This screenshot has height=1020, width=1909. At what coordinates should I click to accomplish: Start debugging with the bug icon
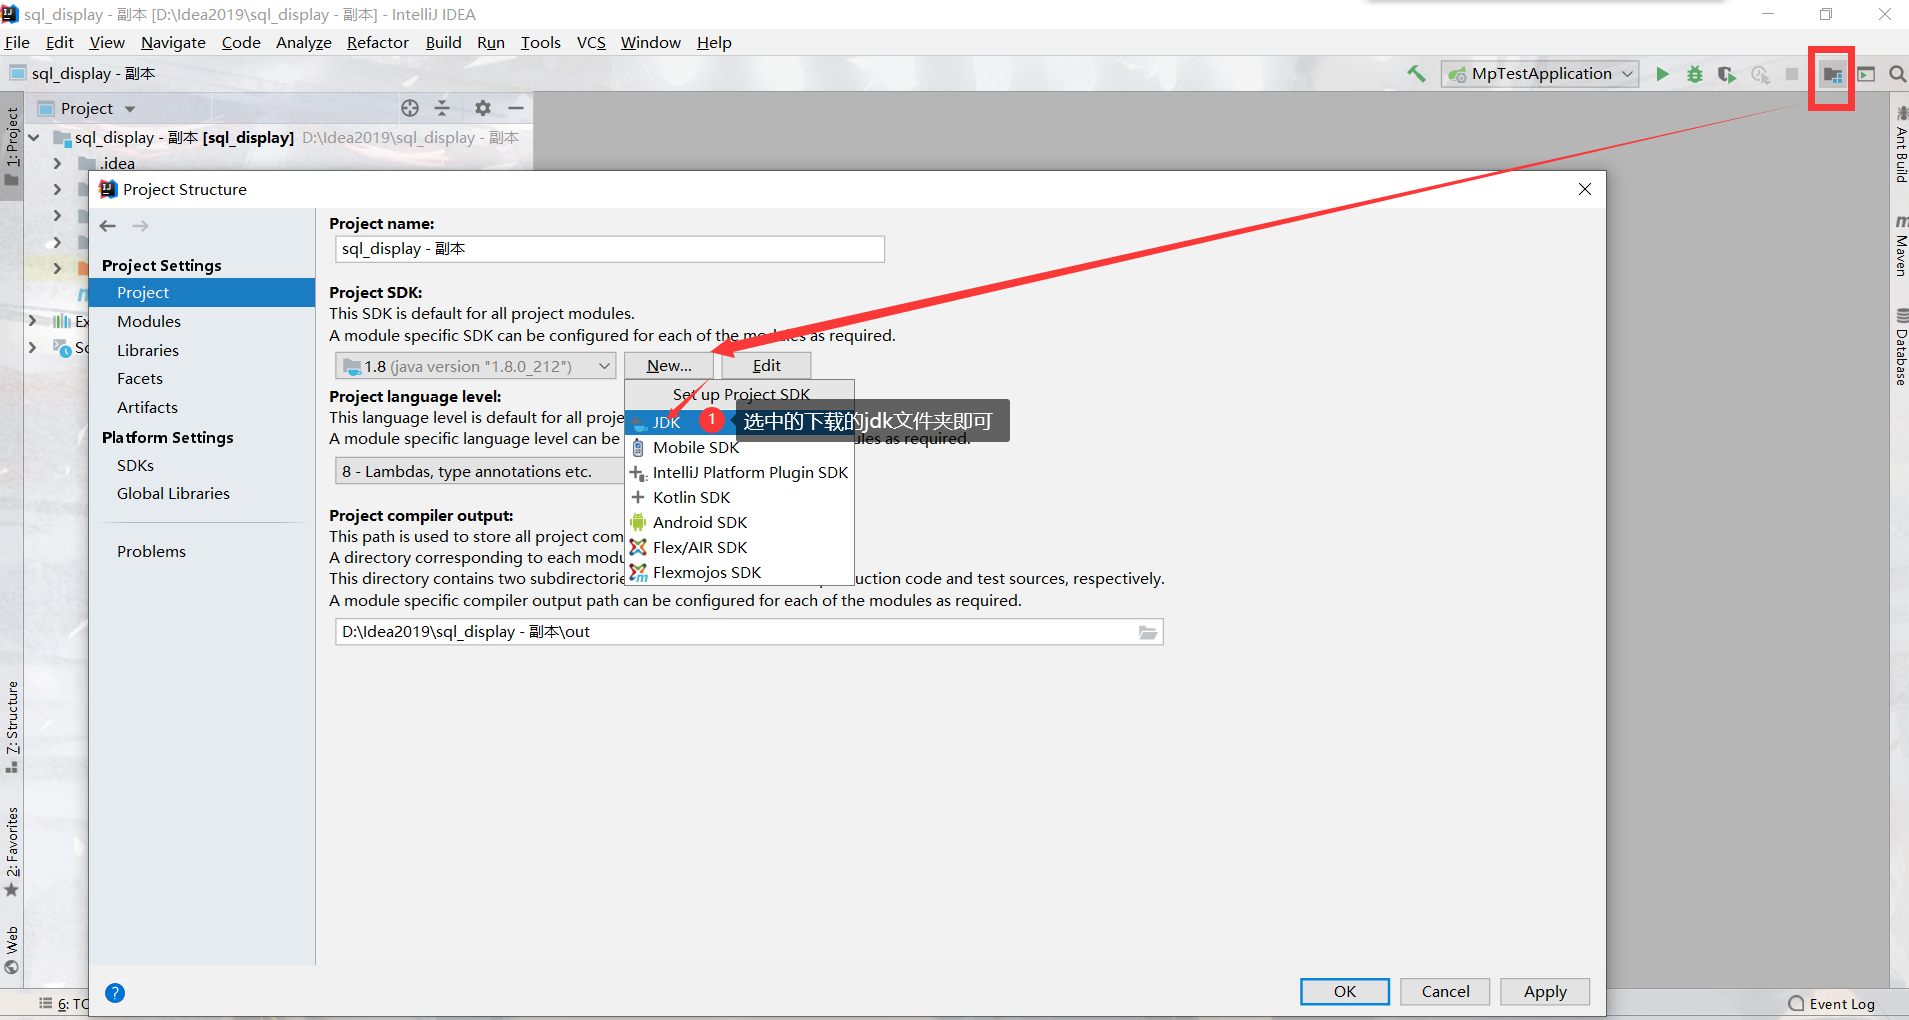(x=1695, y=74)
